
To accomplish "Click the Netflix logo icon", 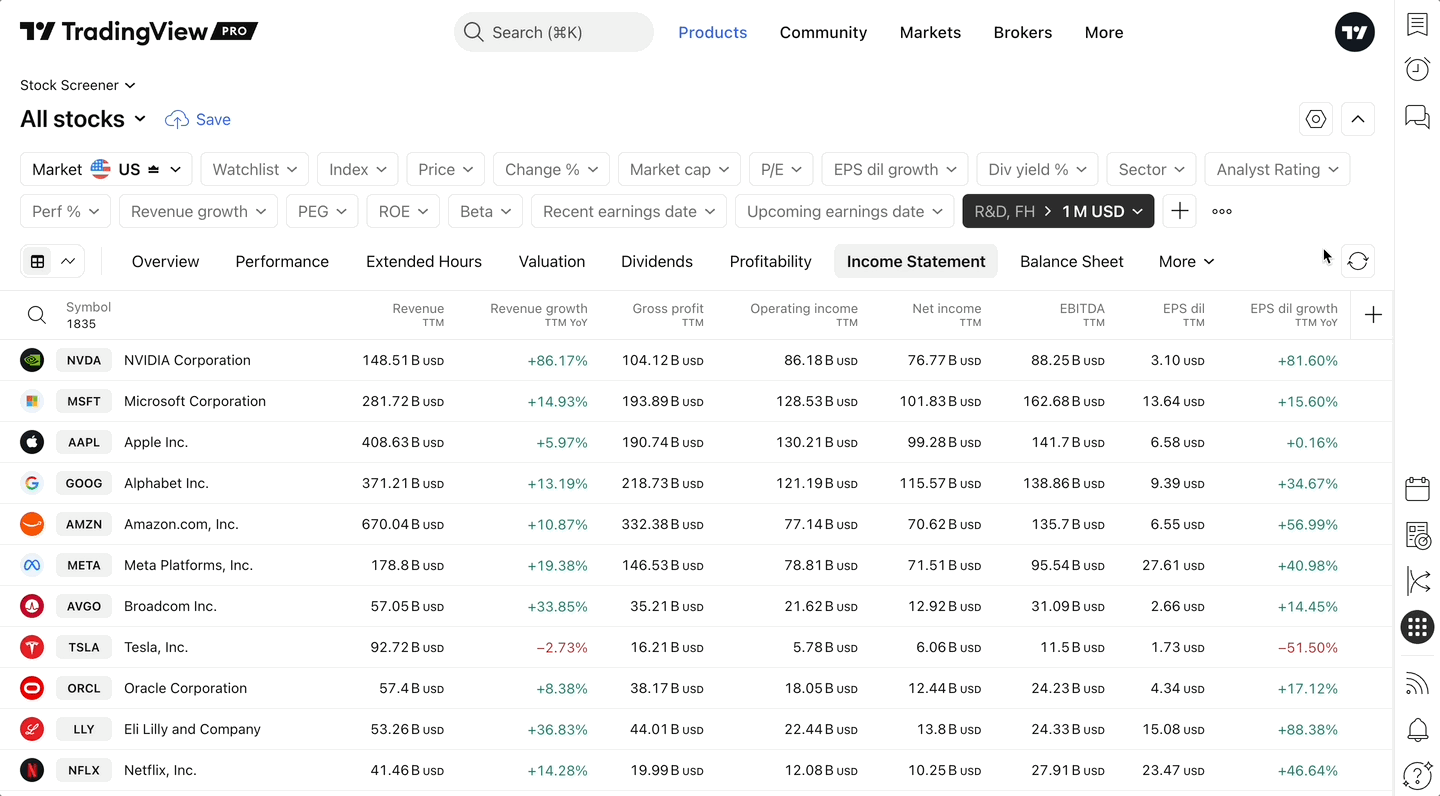I will pyautogui.click(x=32, y=770).
